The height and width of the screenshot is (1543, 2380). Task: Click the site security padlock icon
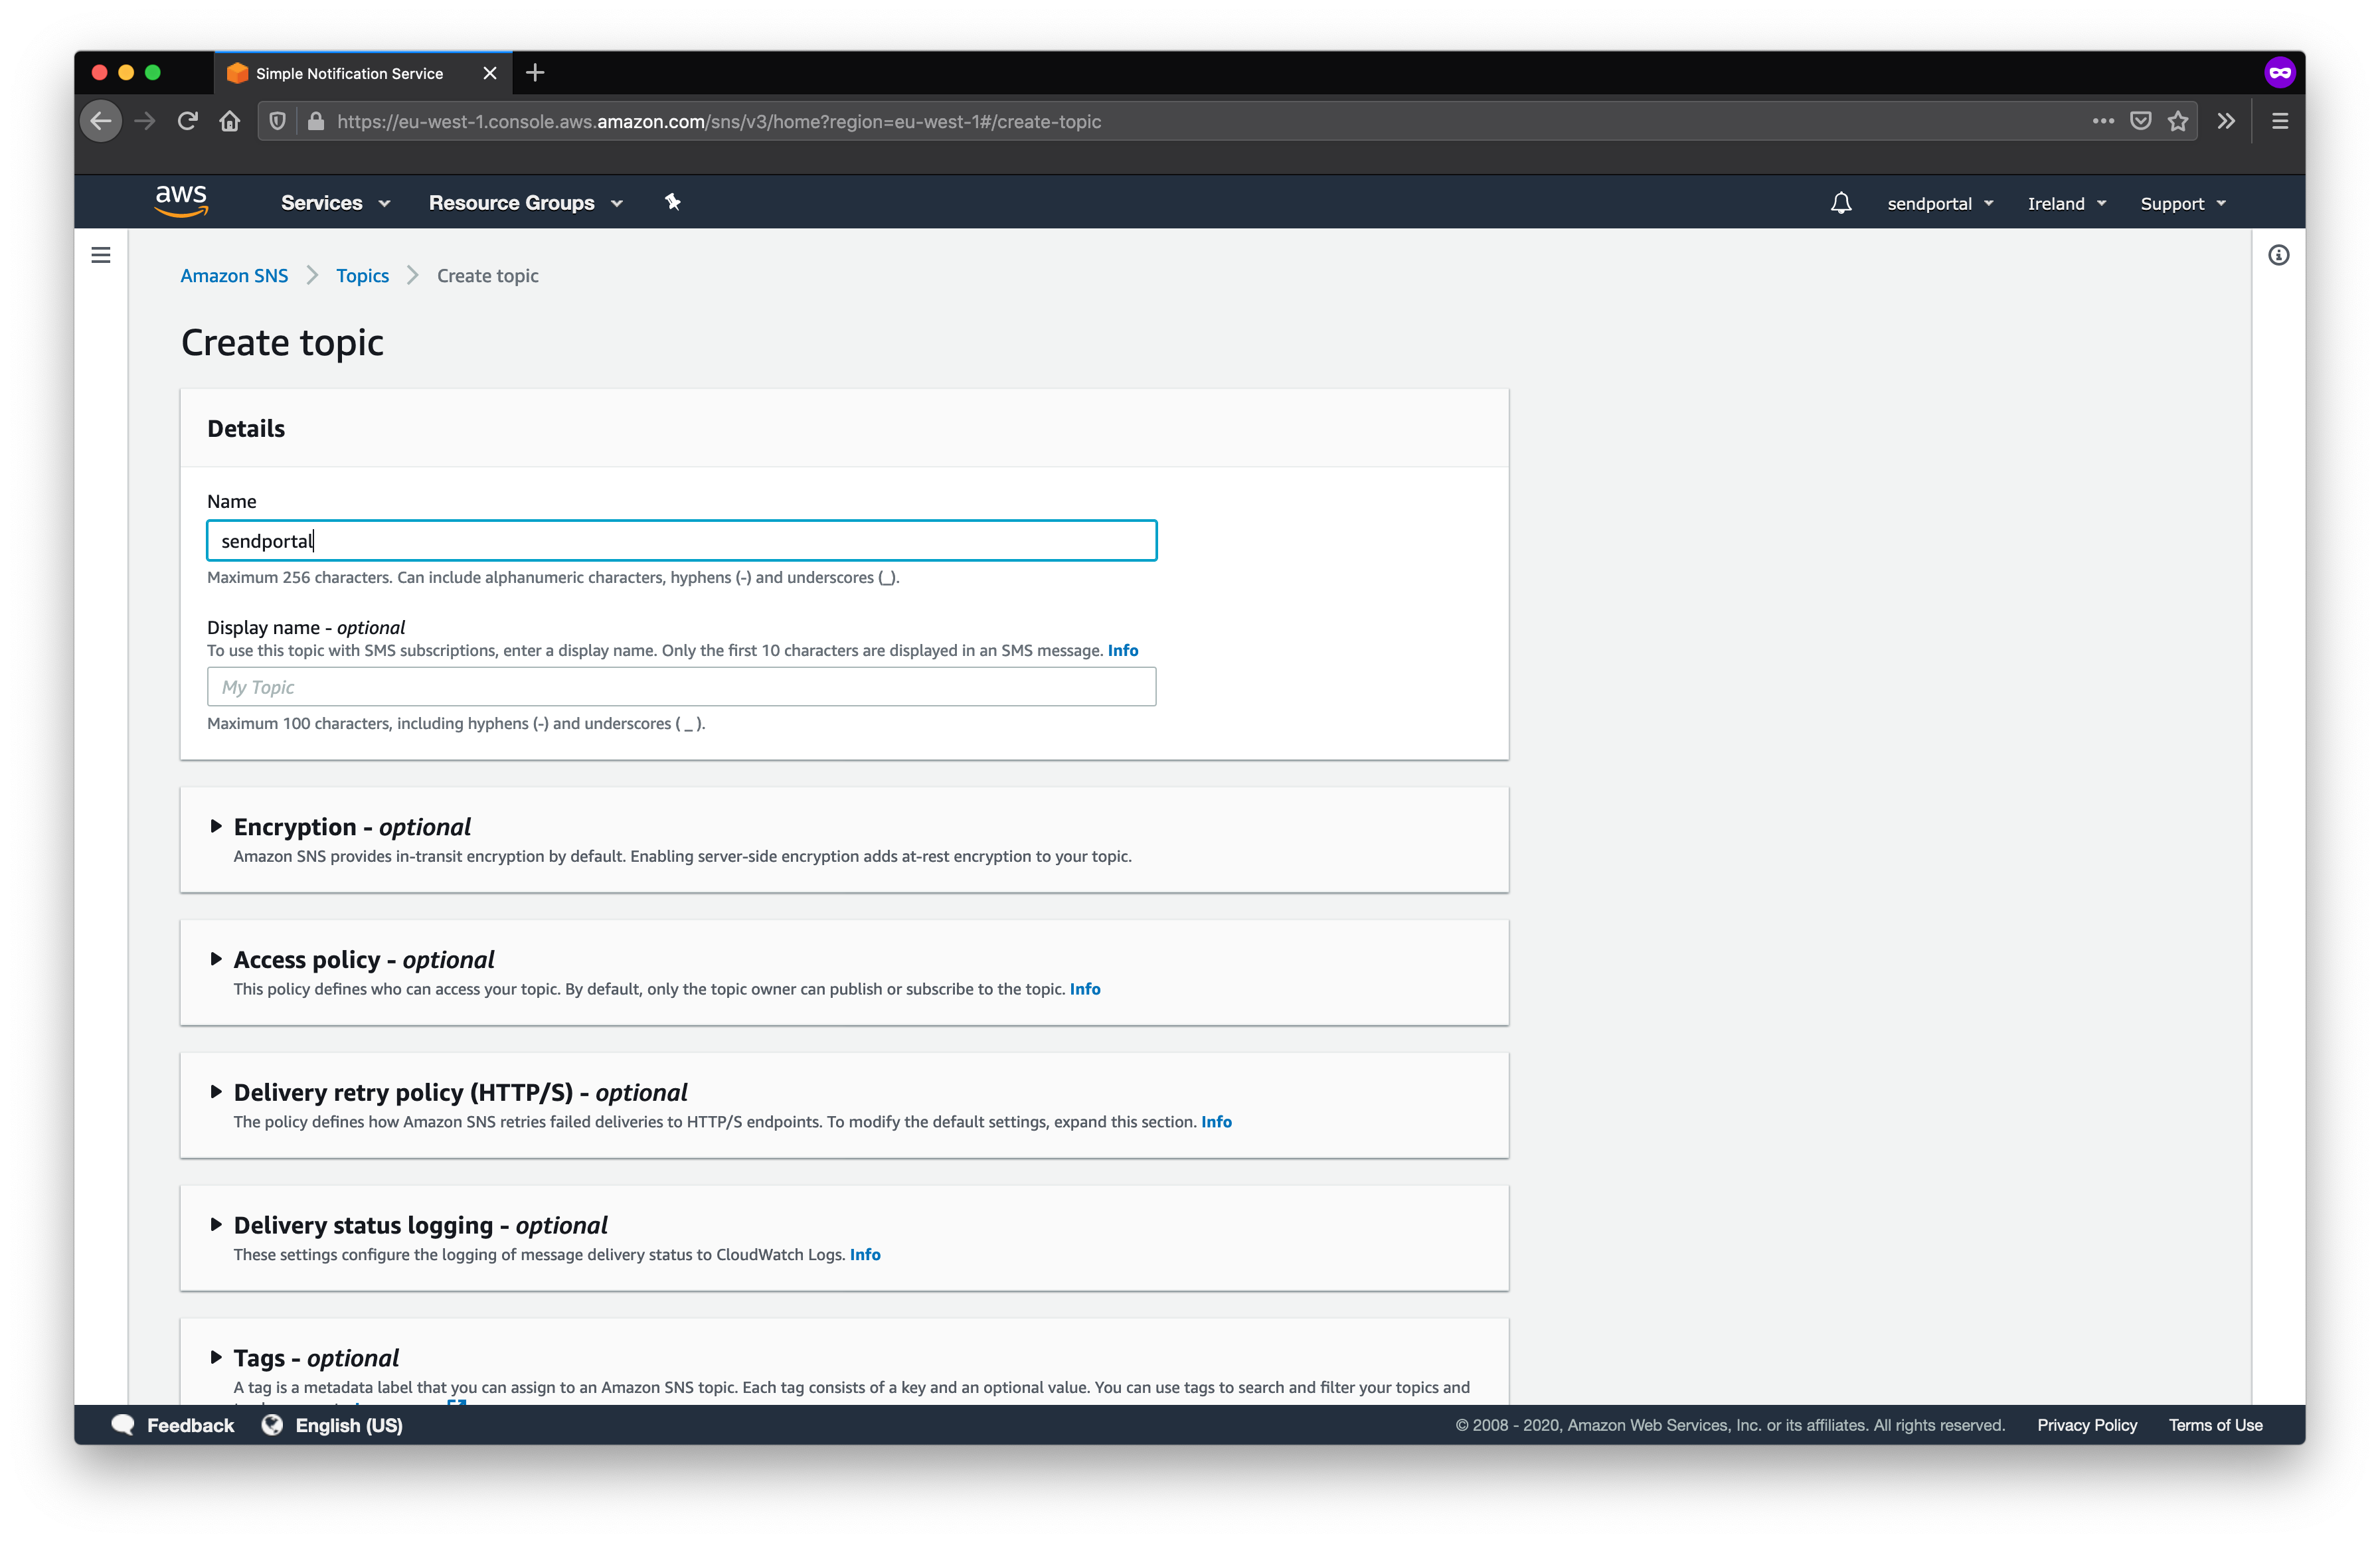316,121
